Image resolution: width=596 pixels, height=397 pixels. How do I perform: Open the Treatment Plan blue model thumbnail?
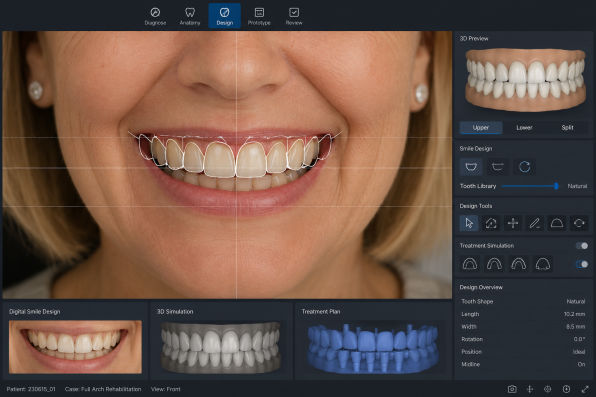coord(373,349)
